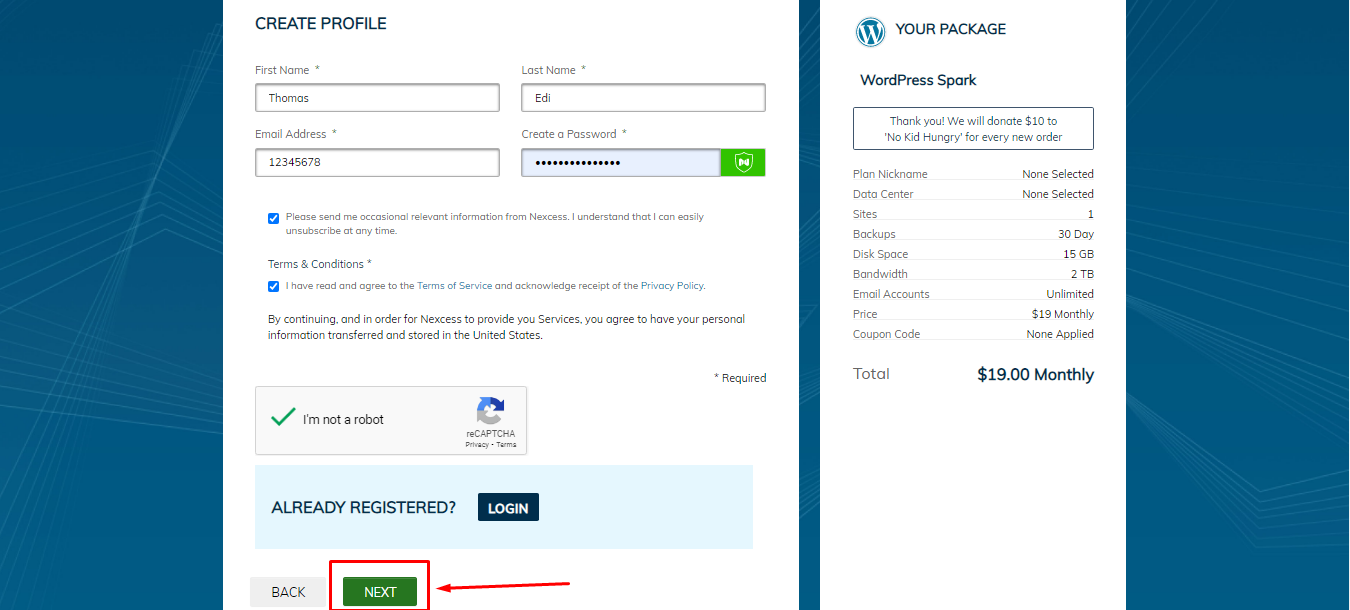Focus the First Name field

377,98
